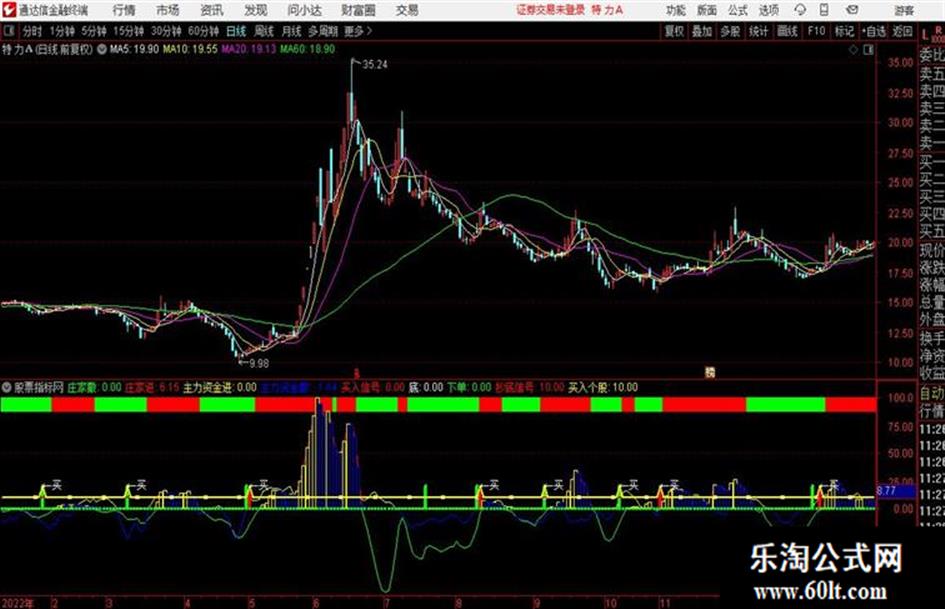Click the month 11 timeline marker
Viewport: 945px width, 609px height.
click(x=664, y=602)
